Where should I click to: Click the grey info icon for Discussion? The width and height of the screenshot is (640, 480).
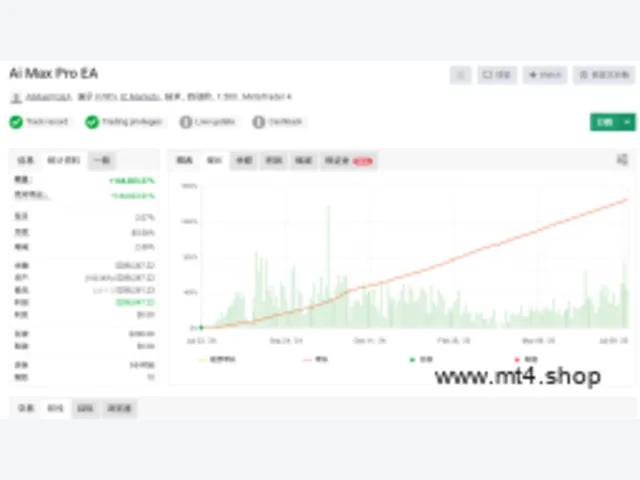tap(258, 122)
